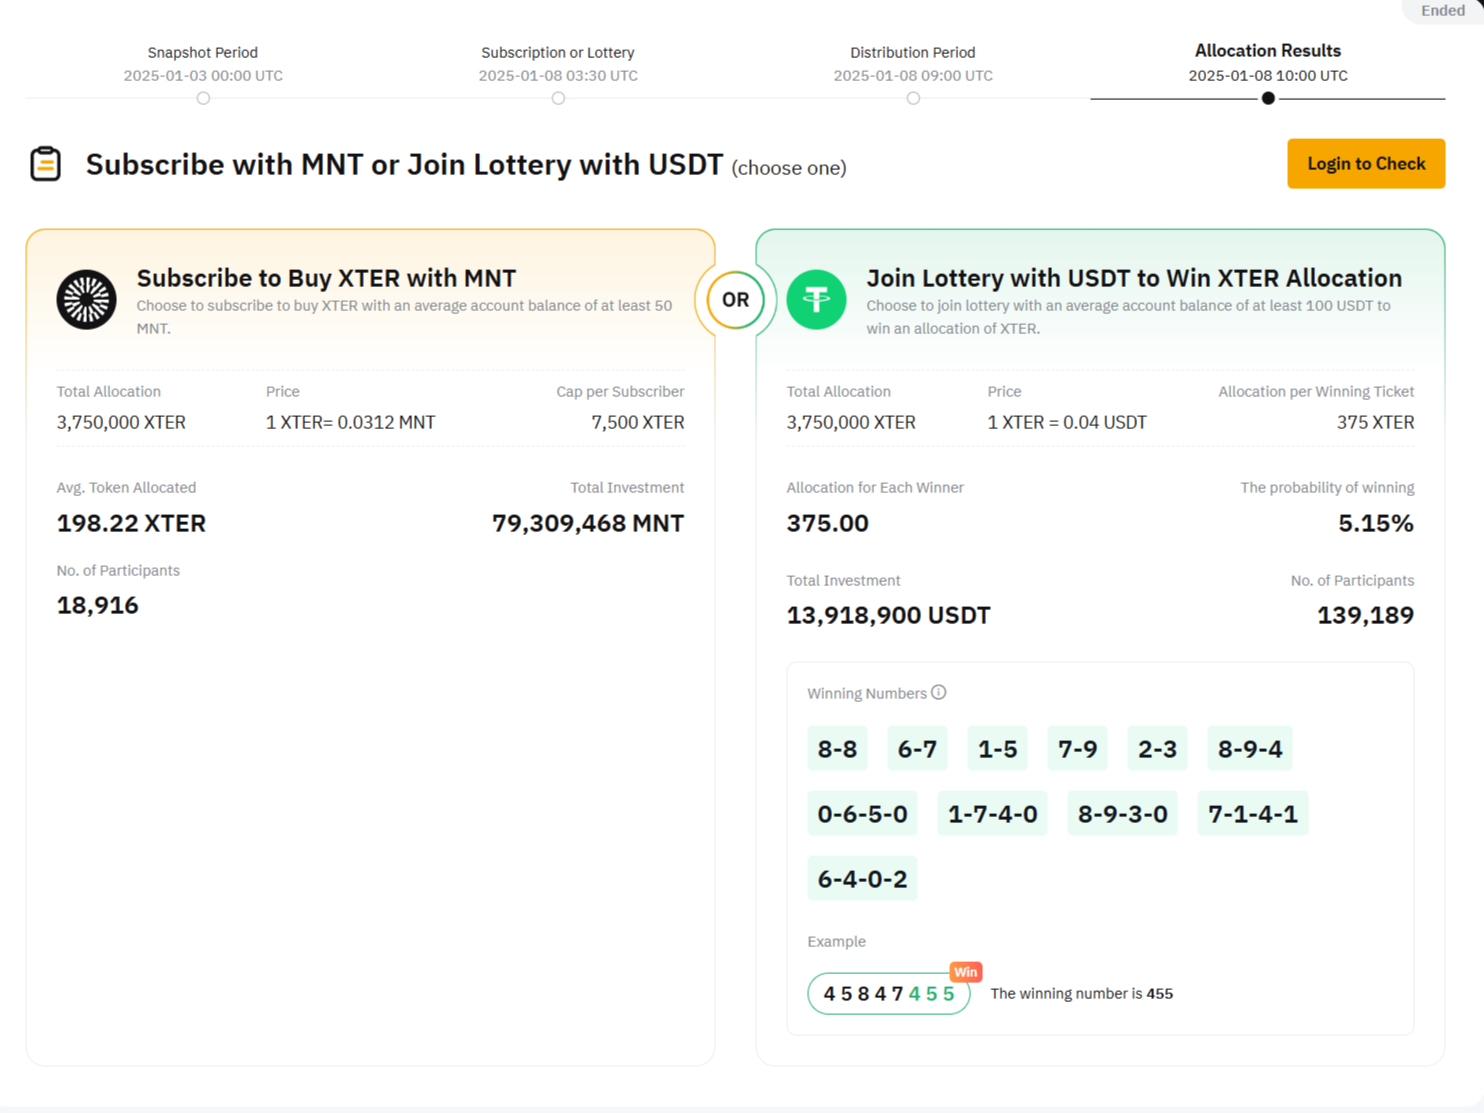Screen dimensions: 1484x1113
Task: Click the '1 XTER = 0.04 USDT' price
Action: click(1067, 422)
